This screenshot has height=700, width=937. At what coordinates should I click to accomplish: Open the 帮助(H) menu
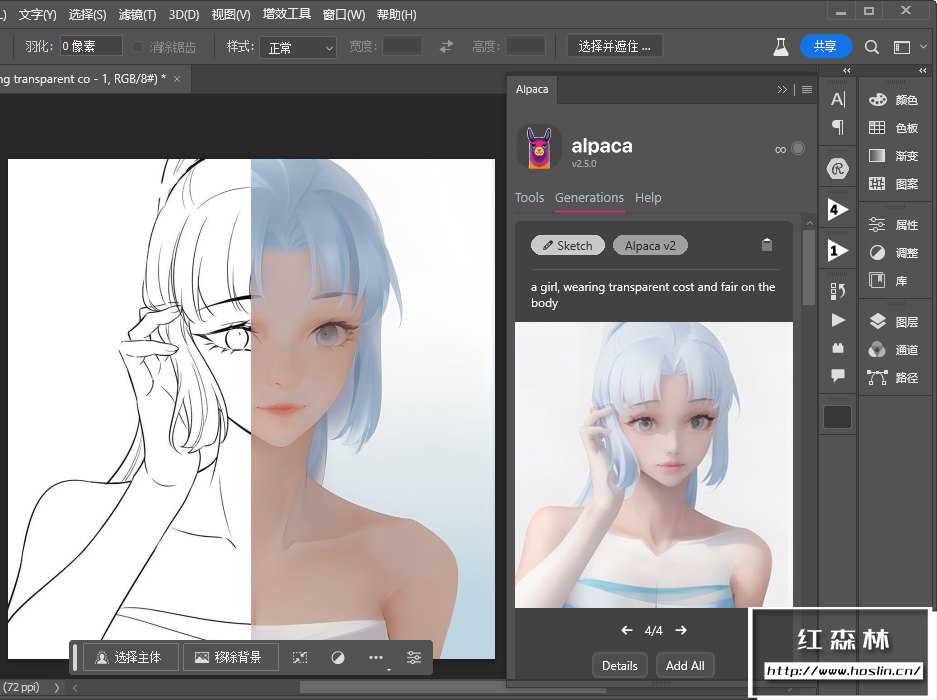[397, 14]
